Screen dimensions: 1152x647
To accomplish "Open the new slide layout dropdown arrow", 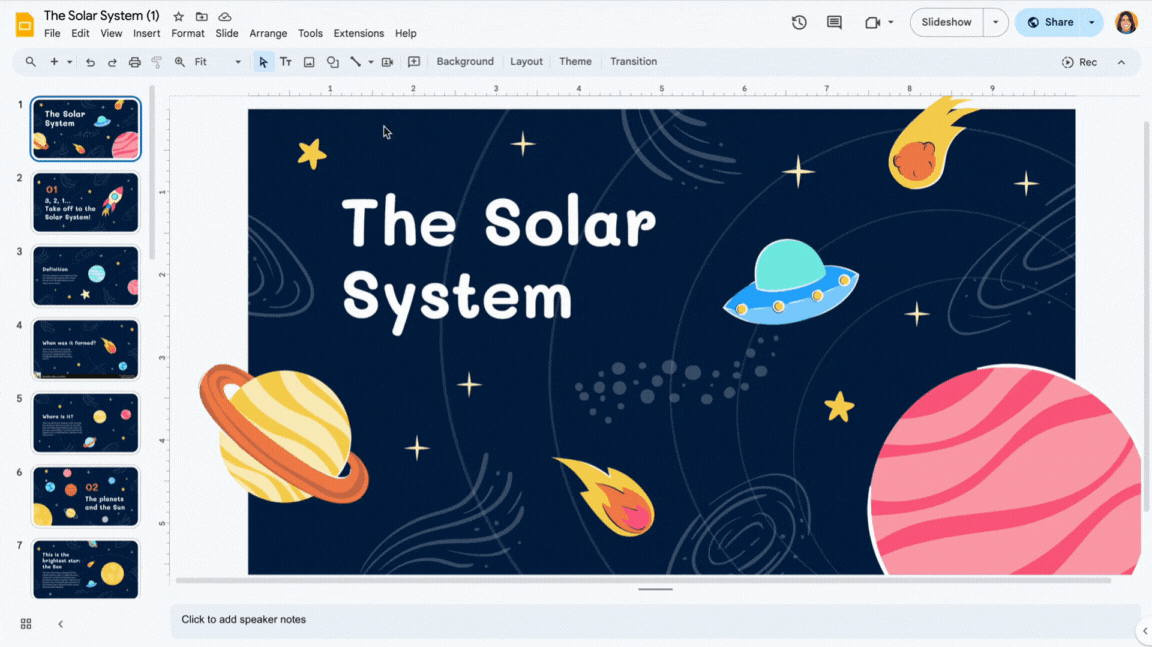I will point(70,62).
